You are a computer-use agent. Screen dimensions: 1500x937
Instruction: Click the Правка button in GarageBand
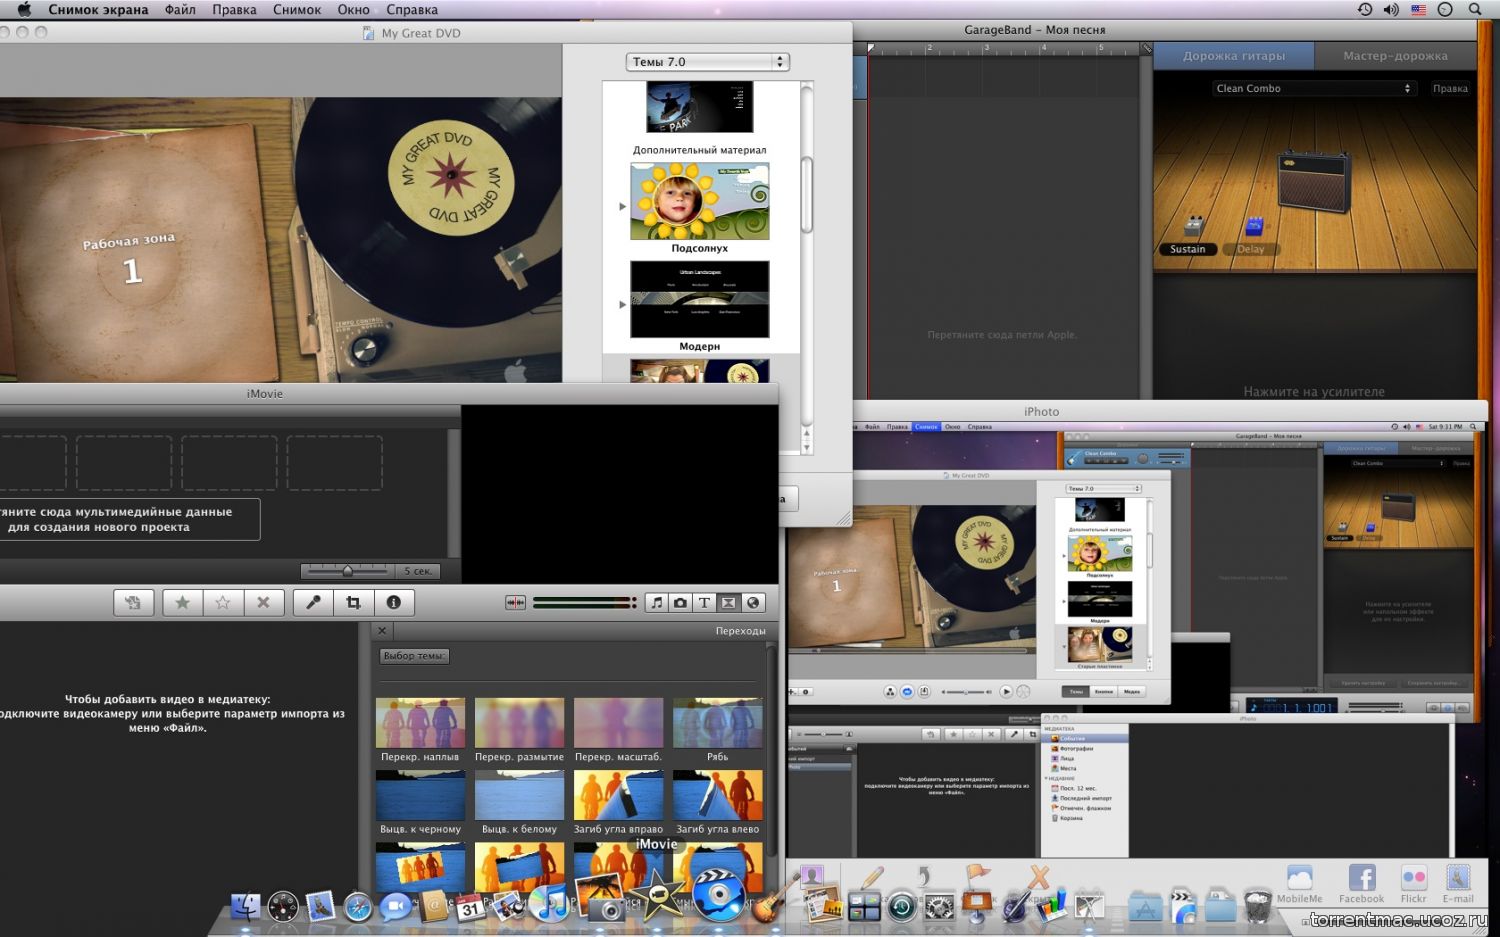pos(1450,88)
